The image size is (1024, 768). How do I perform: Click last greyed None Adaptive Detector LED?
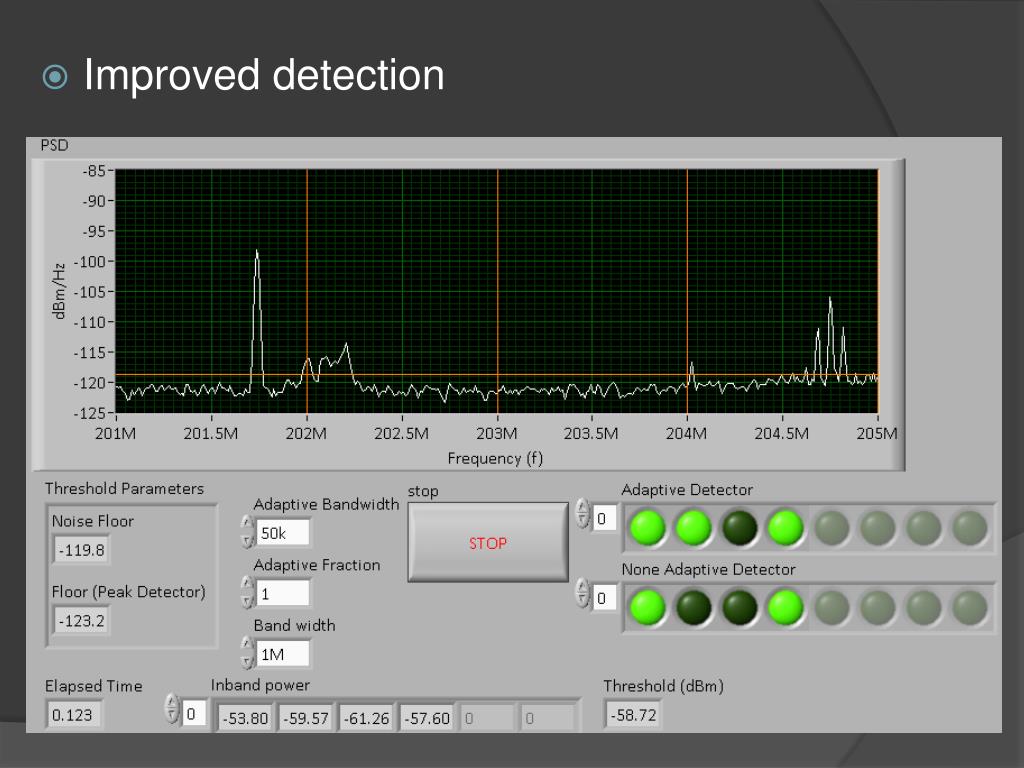coord(970,607)
